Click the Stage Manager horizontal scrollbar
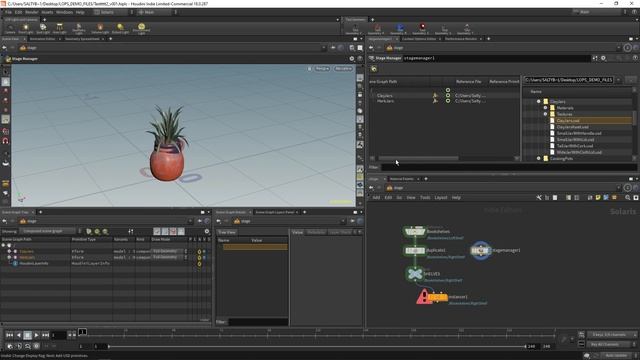 tap(418, 158)
